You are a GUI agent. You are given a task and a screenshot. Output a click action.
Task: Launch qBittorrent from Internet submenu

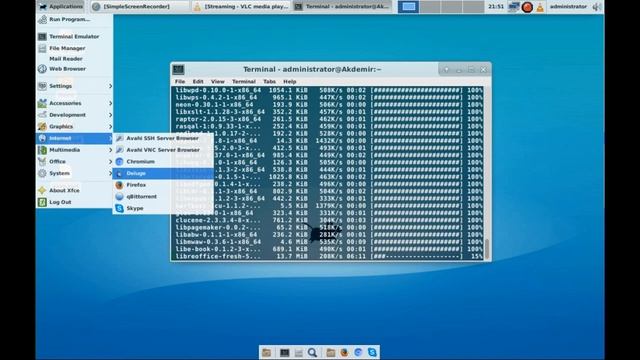pyautogui.click(x=163, y=197)
